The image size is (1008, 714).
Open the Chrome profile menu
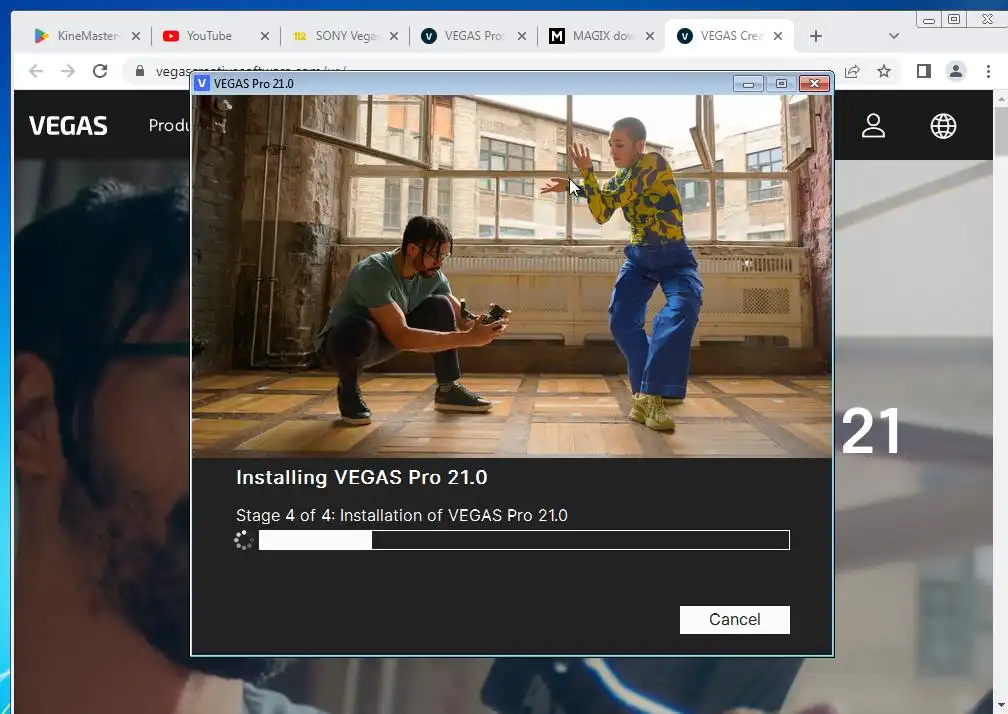(x=956, y=71)
